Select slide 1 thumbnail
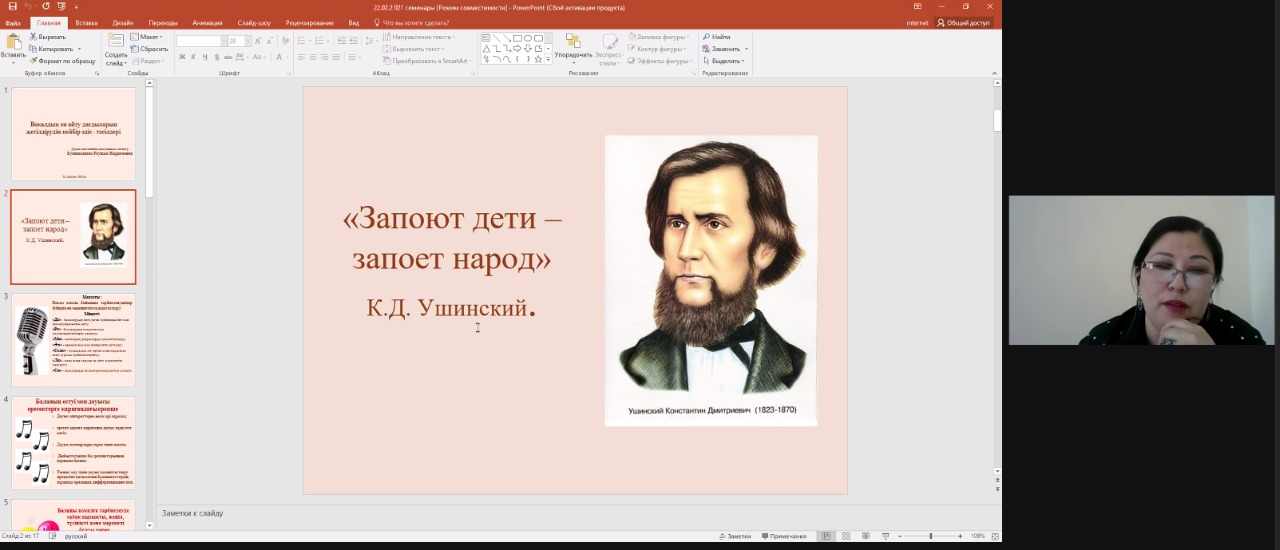1280x550 pixels. pos(73,134)
